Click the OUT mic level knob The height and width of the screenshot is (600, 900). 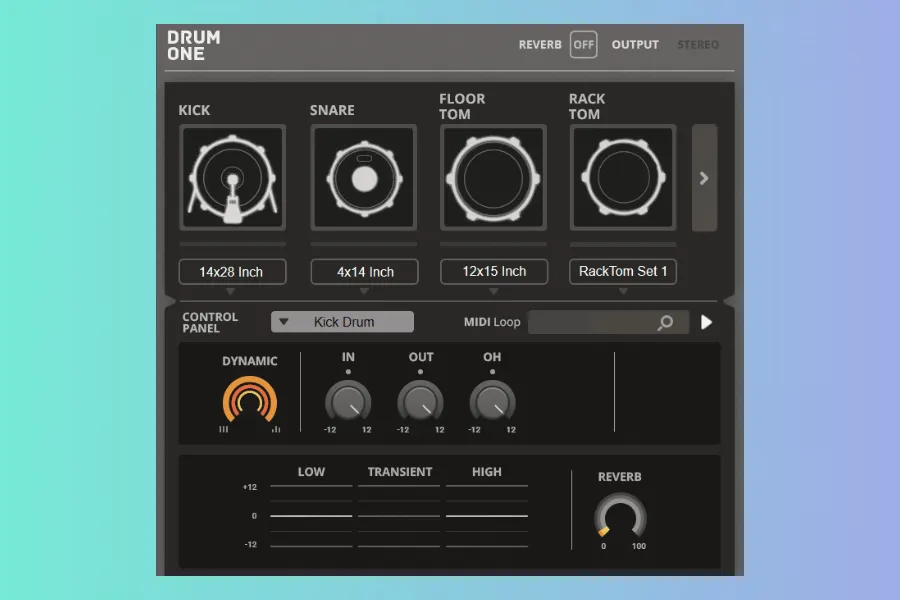[x=420, y=402]
